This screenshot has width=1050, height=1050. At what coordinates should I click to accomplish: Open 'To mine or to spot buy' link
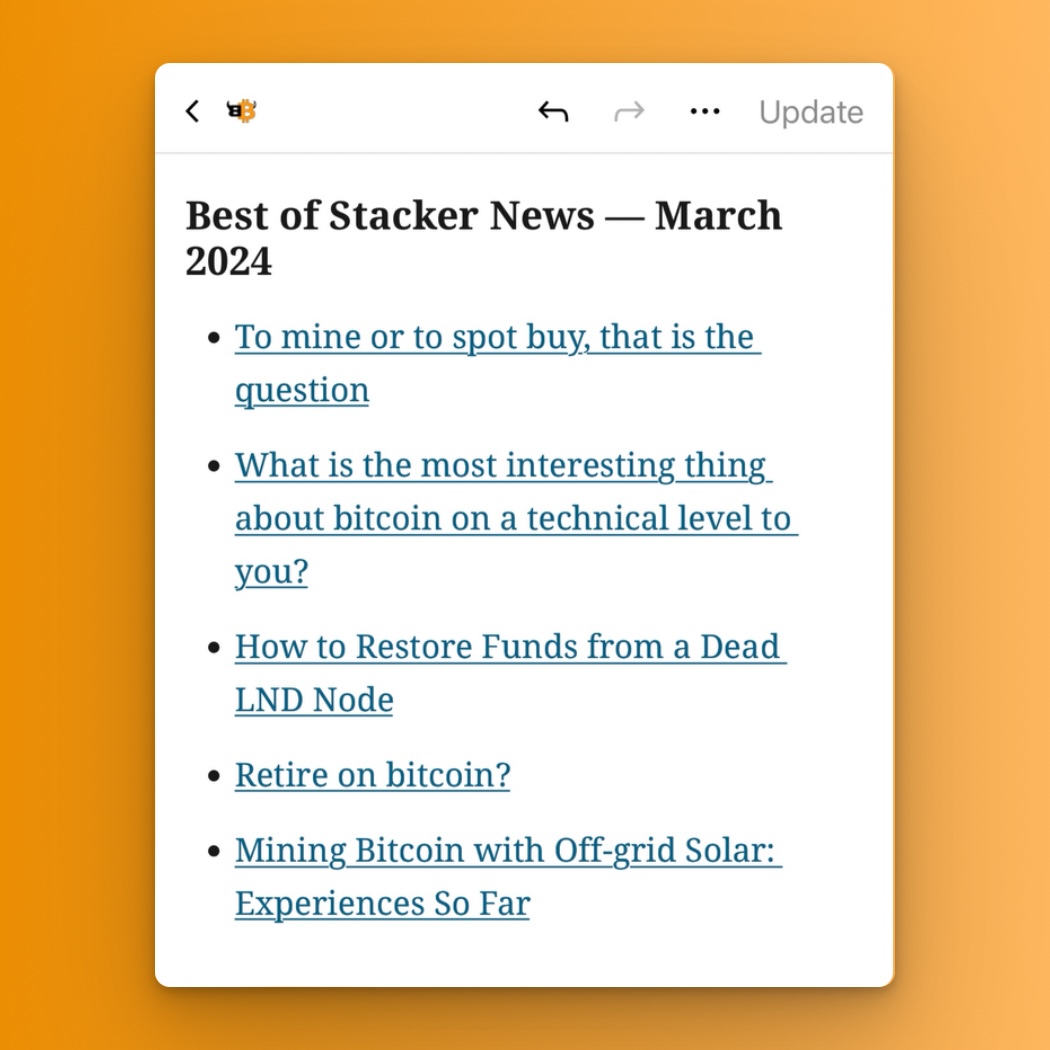click(498, 363)
